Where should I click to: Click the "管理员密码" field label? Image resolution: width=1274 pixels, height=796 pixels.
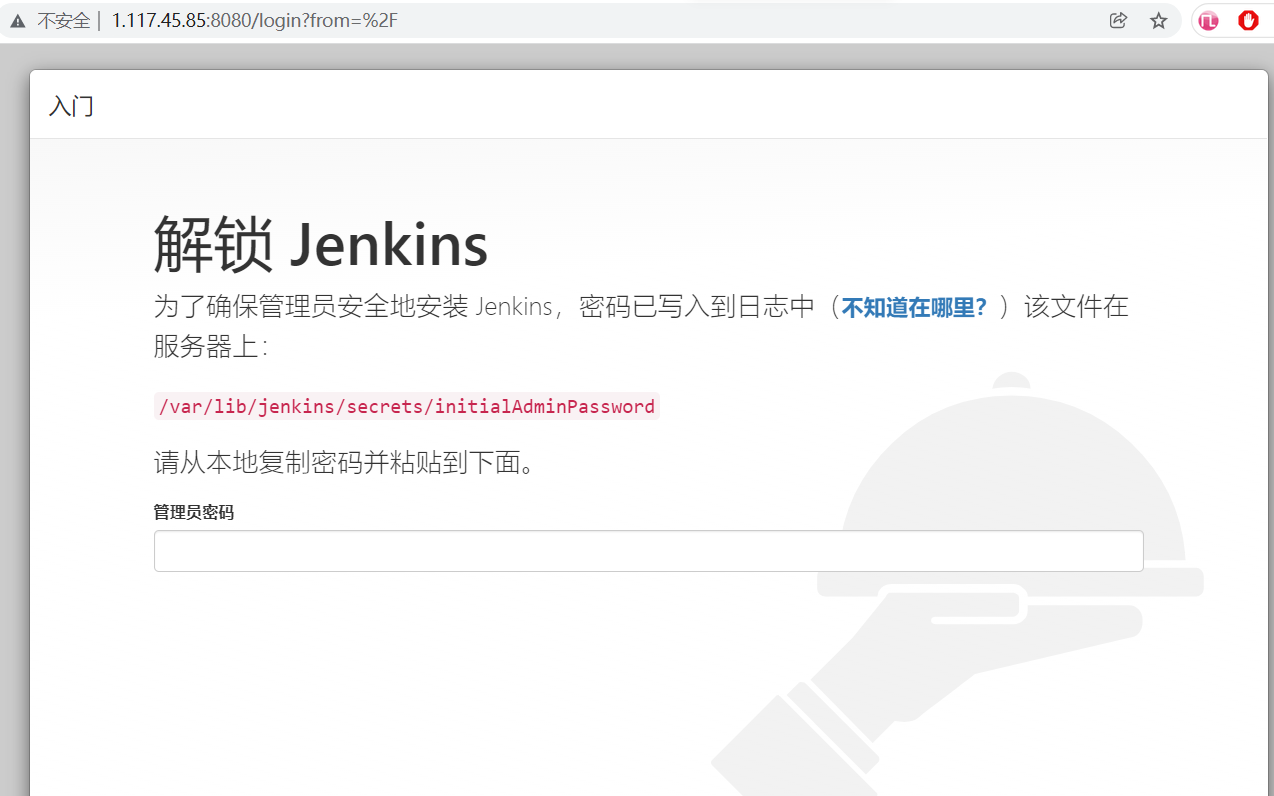coord(194,512)
